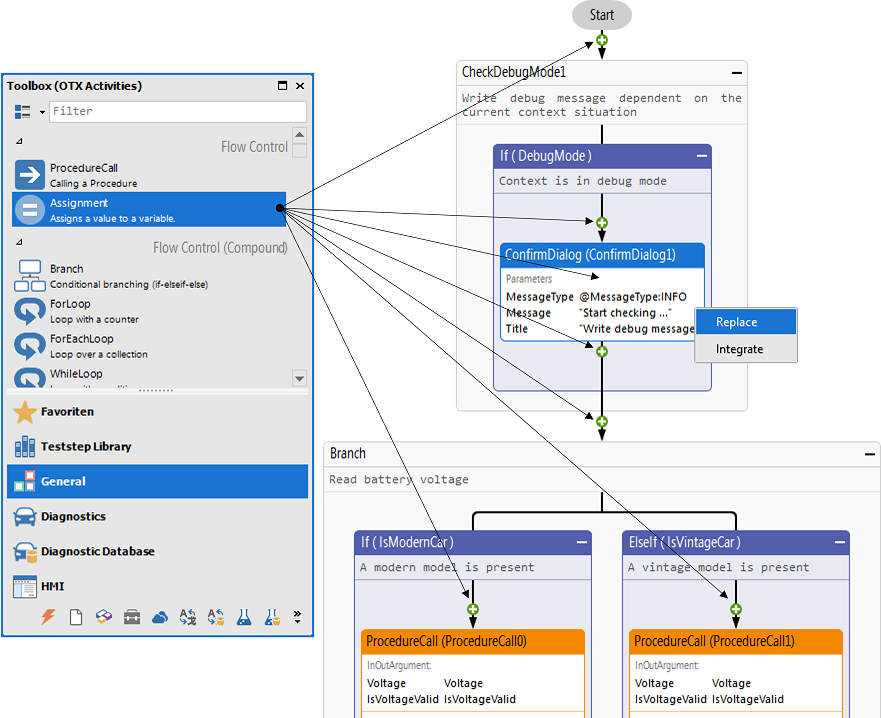Select the WhileLoop activity icon

[x=30, y=376]
